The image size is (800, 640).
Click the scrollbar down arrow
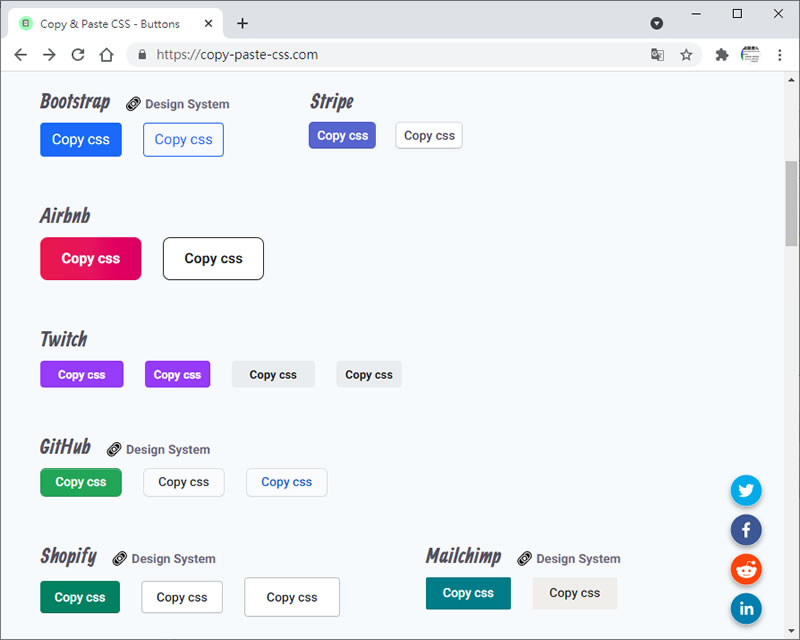791,632
